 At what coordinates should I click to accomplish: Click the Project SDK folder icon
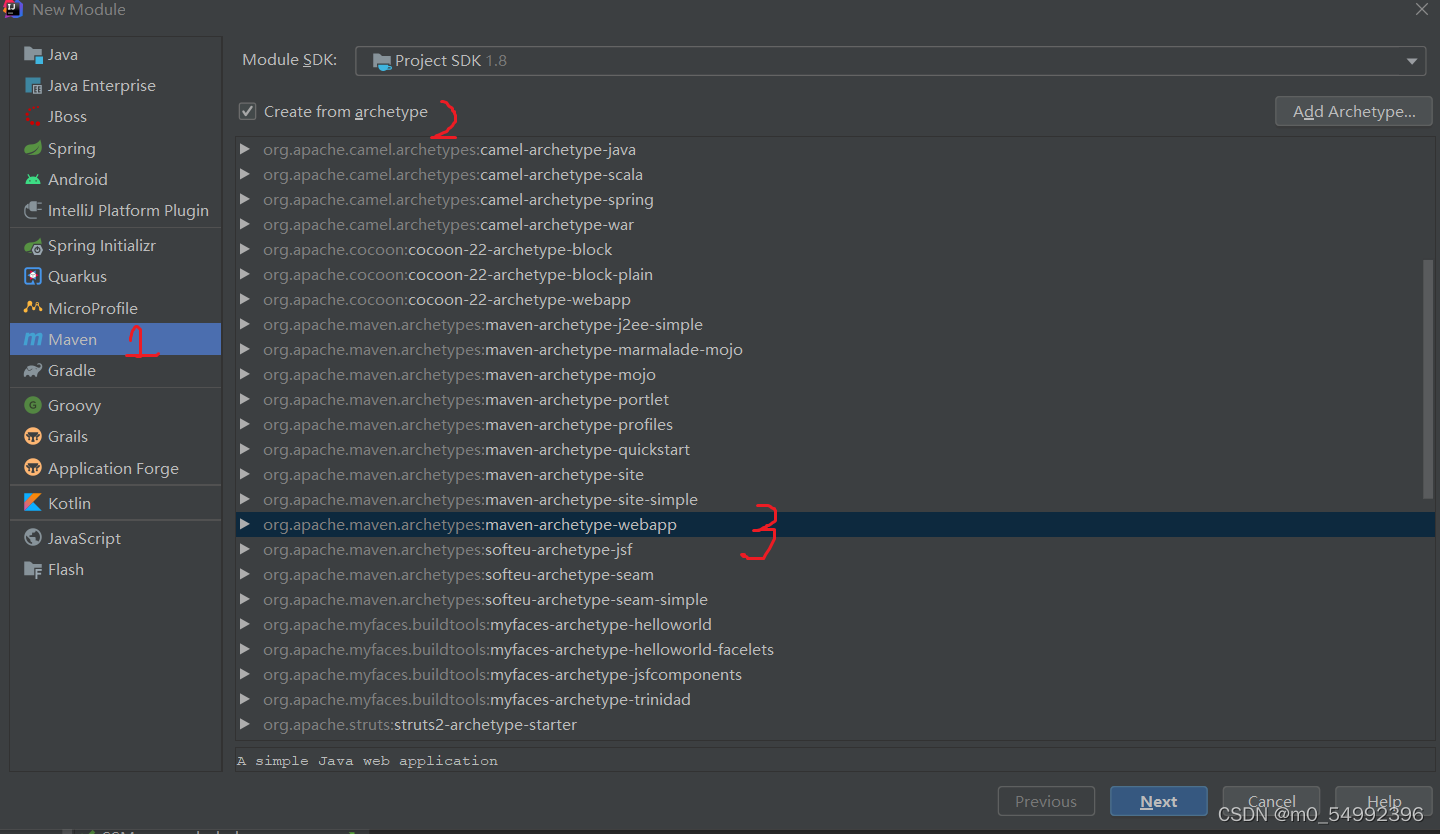tap(381, 61)
